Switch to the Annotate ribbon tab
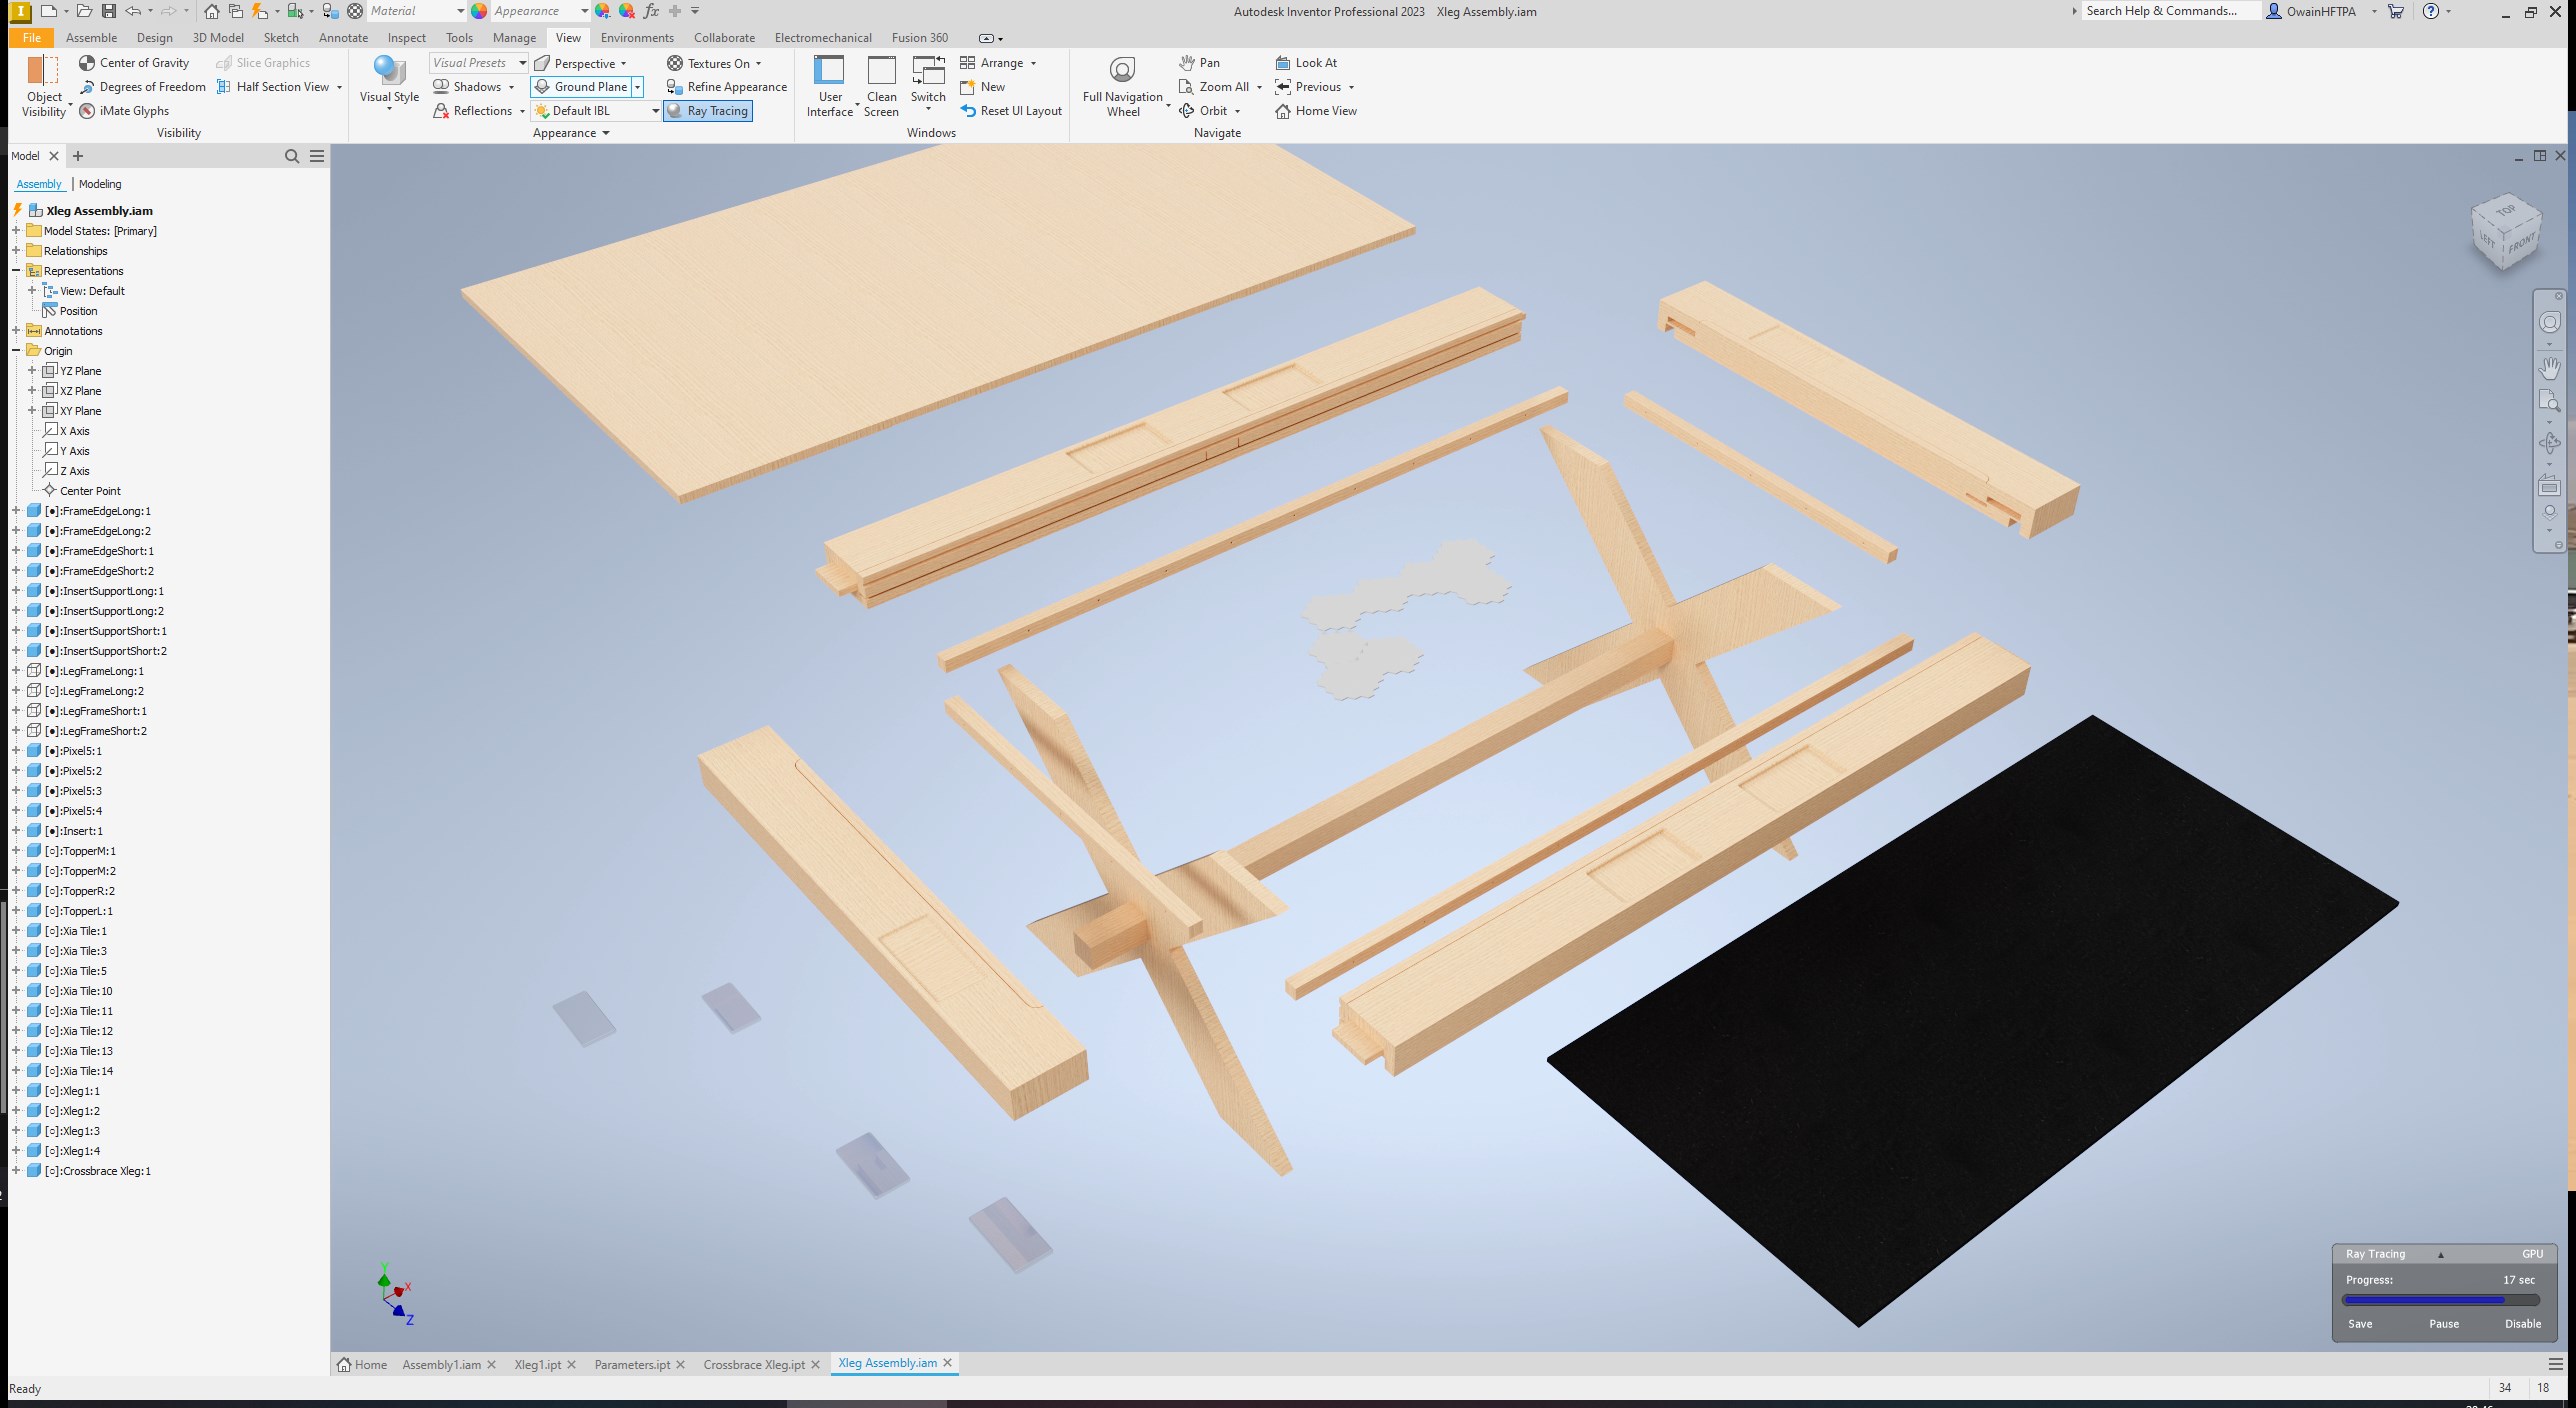The width and height of the screenshot is (2576, 1408). [x=343, y=38]
